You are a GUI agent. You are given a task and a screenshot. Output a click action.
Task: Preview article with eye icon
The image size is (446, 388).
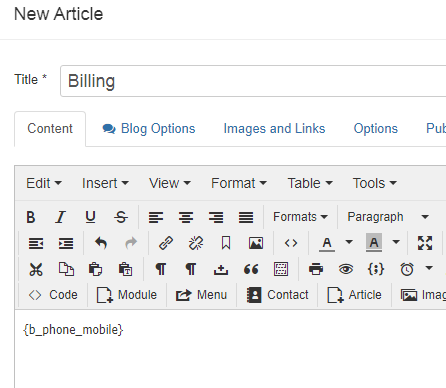(x=346, y=269)
